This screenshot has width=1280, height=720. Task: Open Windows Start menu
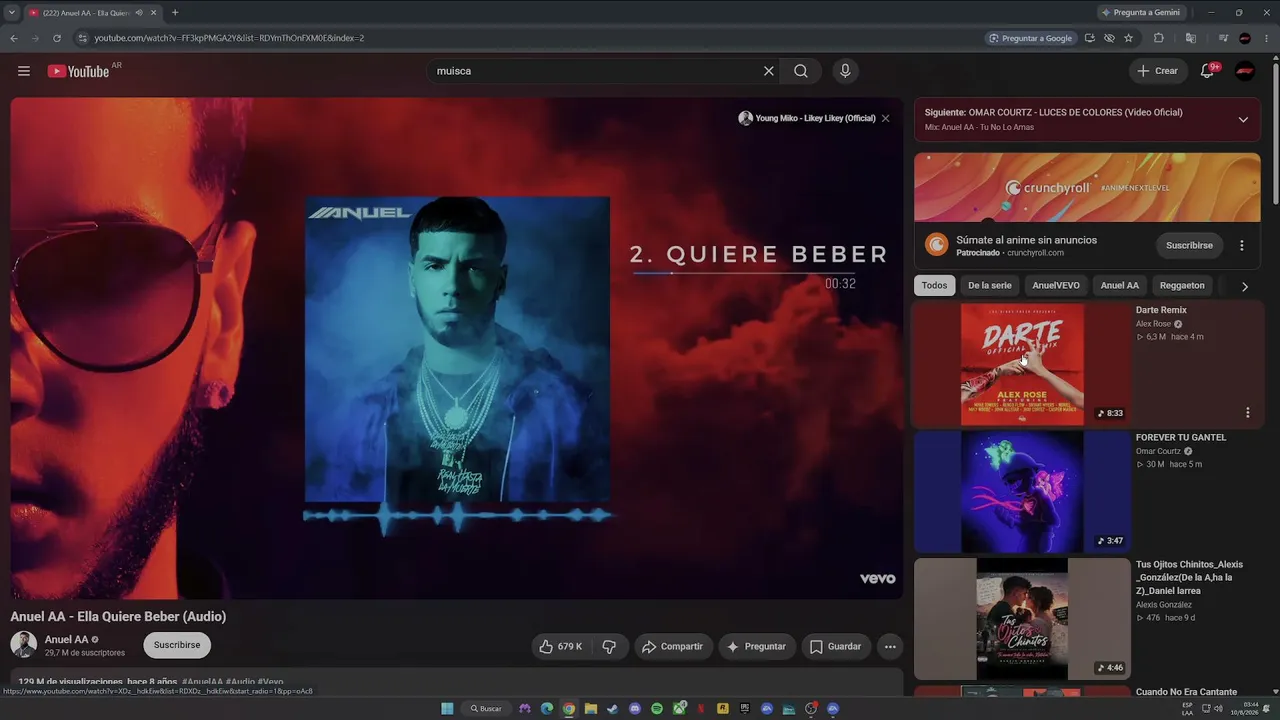click(x=447, y=709)
